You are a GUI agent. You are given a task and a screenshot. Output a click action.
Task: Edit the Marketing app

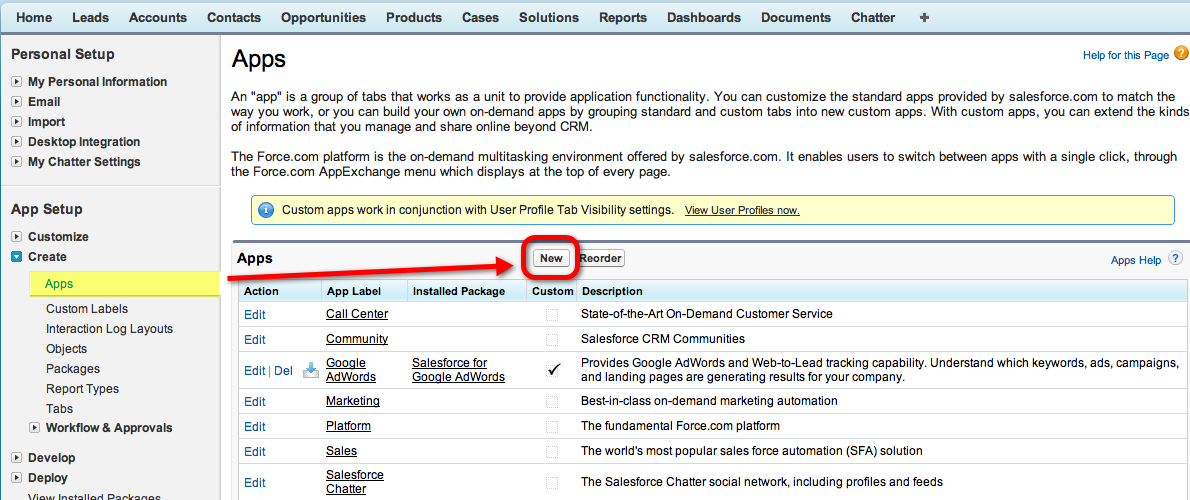[x=255, y=401]
